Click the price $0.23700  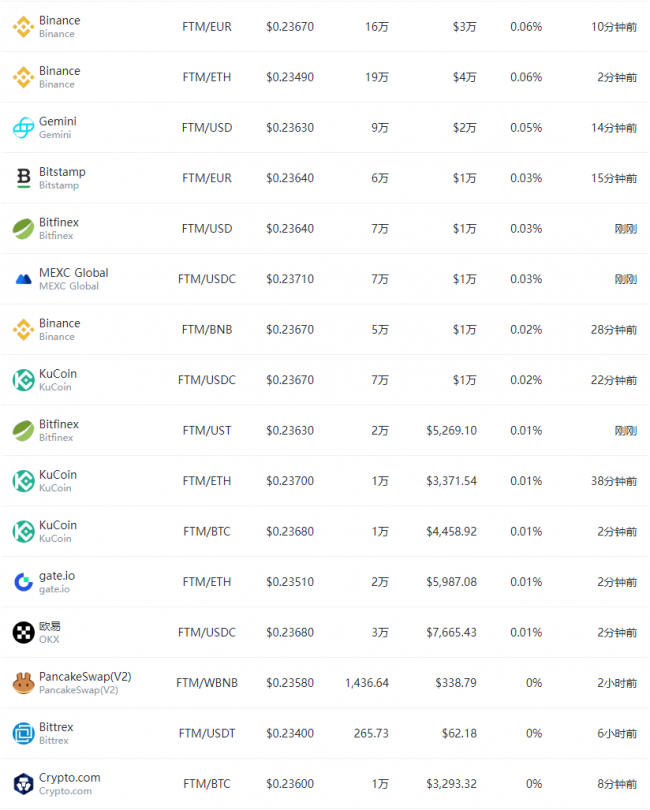[290, 481]
